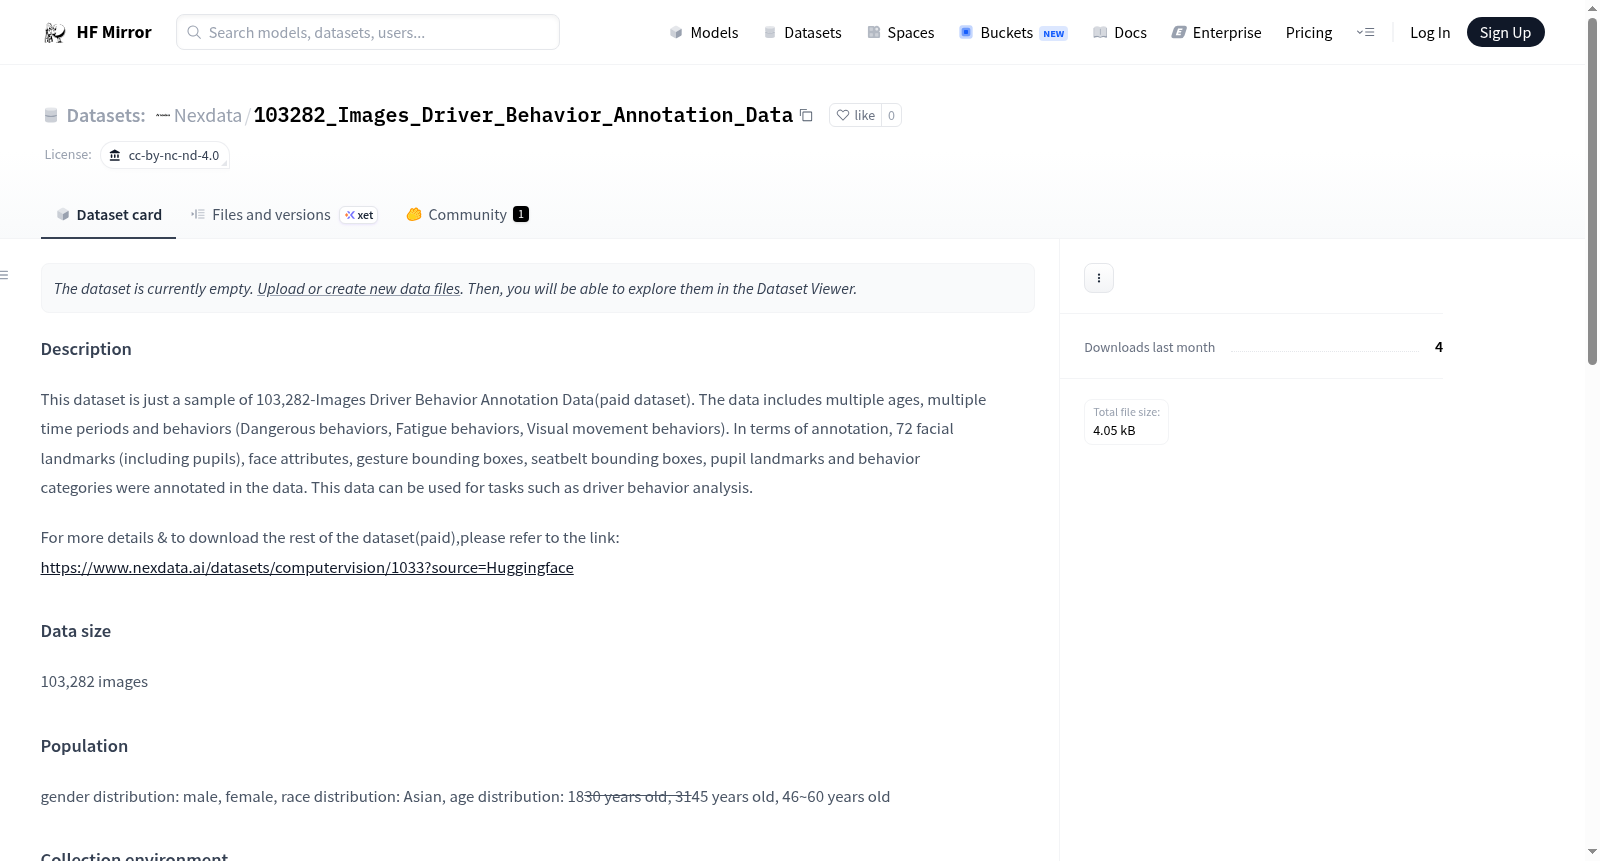Focus the search models, datasets, users field
The image size is (1600, 861).
(x=368, y=32)
